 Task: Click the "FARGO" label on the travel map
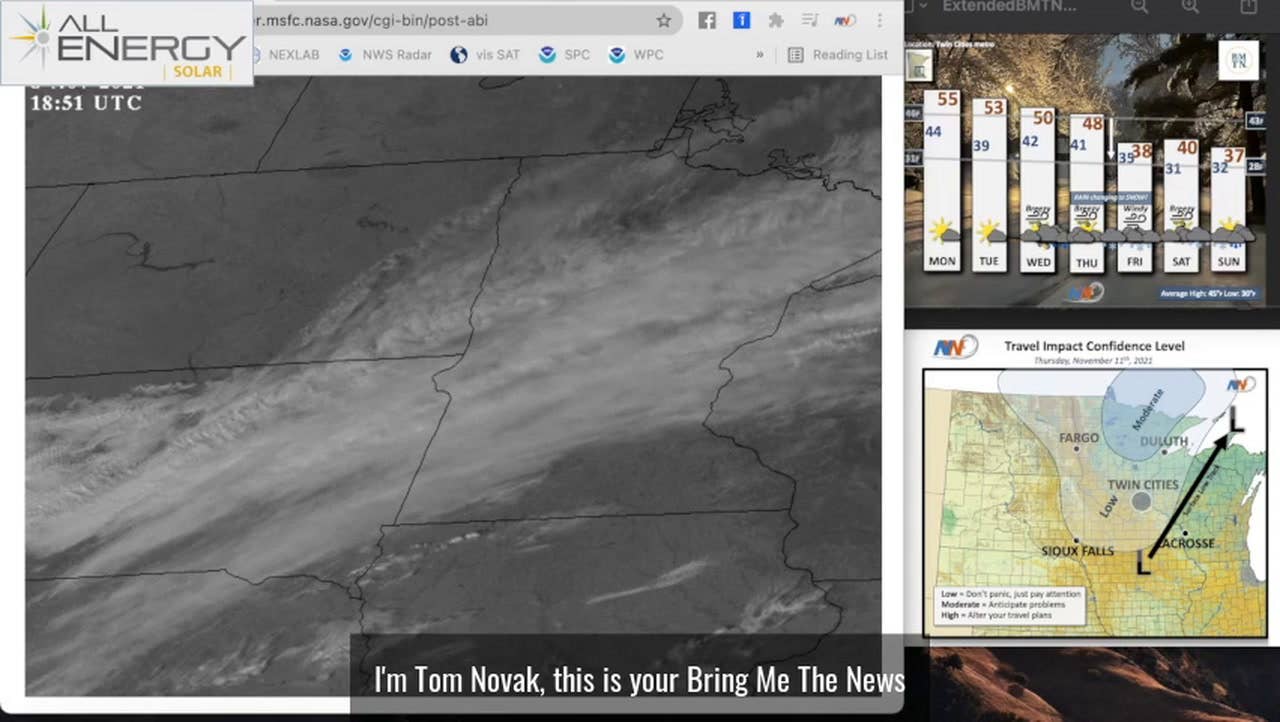pos(1078,438)
